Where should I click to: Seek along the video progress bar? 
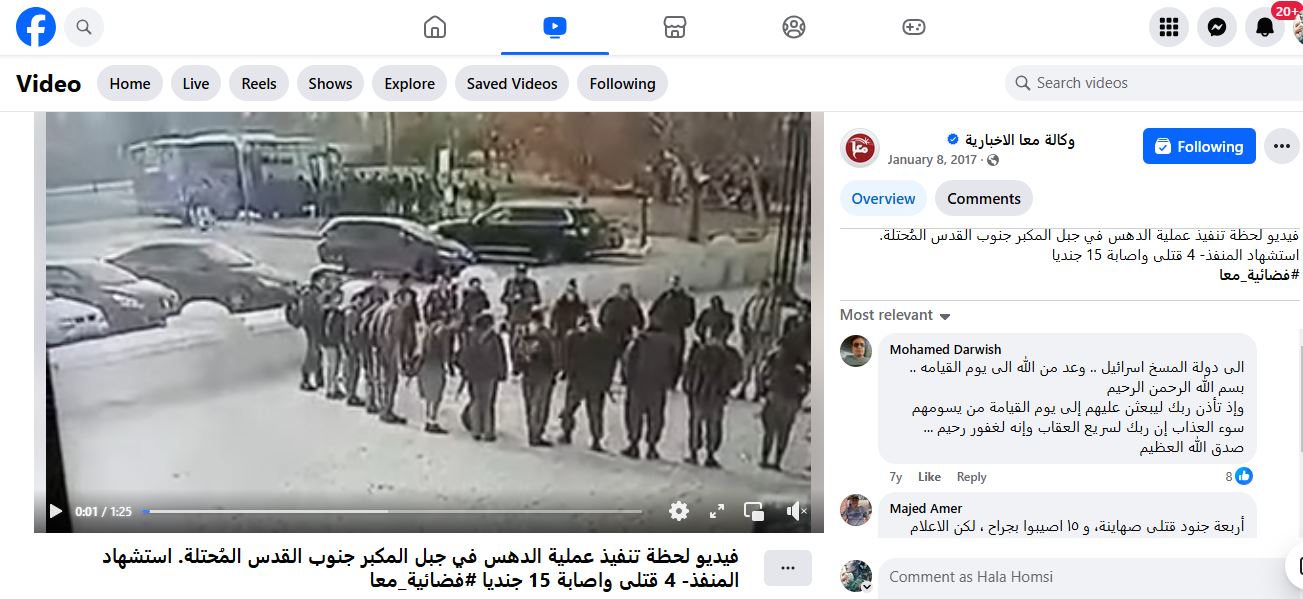click(394, 511)
